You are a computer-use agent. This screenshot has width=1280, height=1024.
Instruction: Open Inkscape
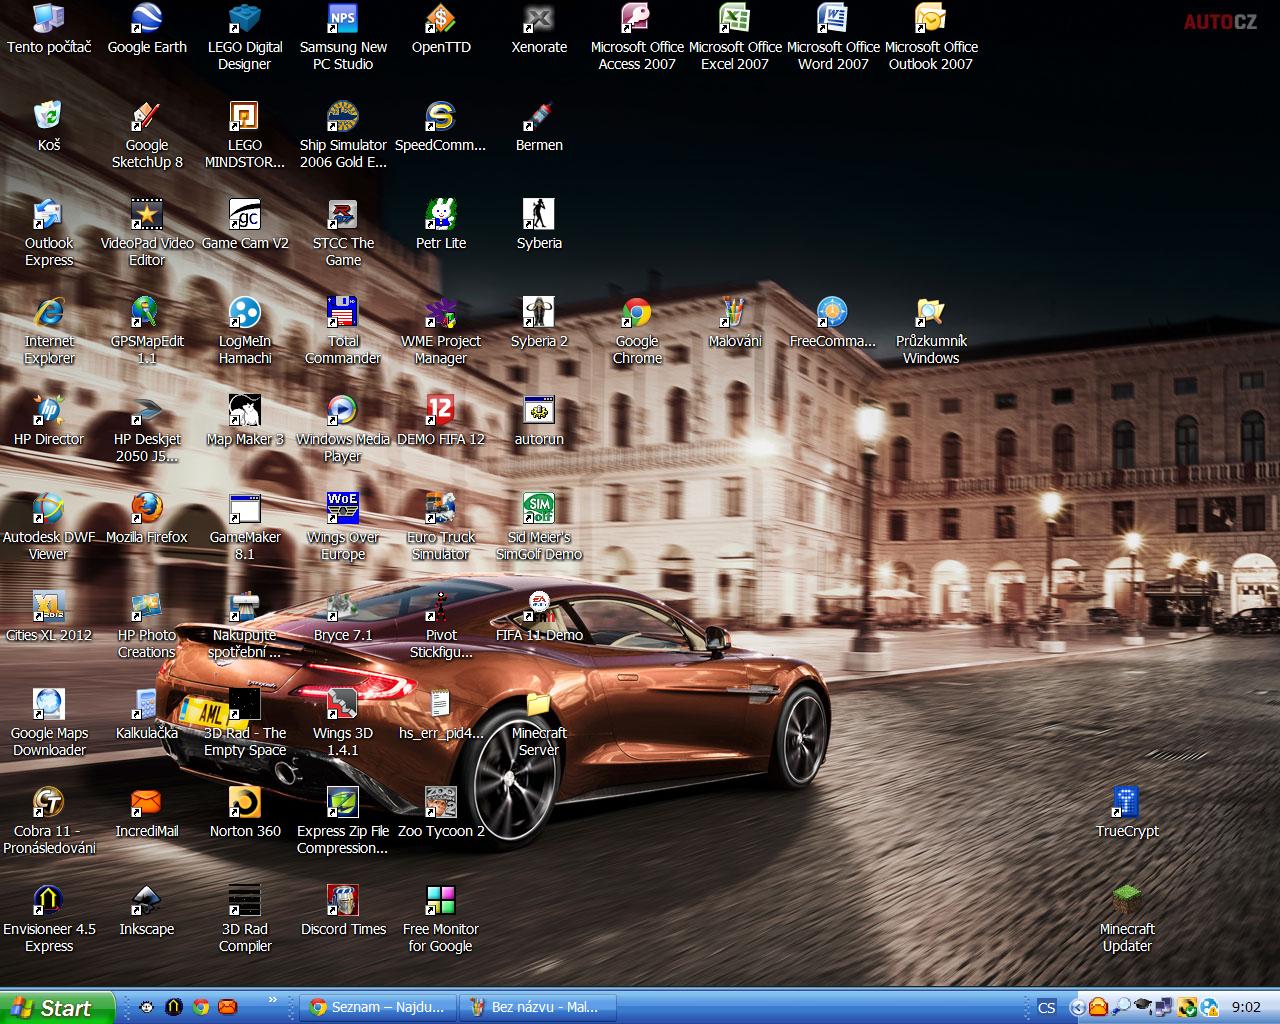tap(147, 898)
